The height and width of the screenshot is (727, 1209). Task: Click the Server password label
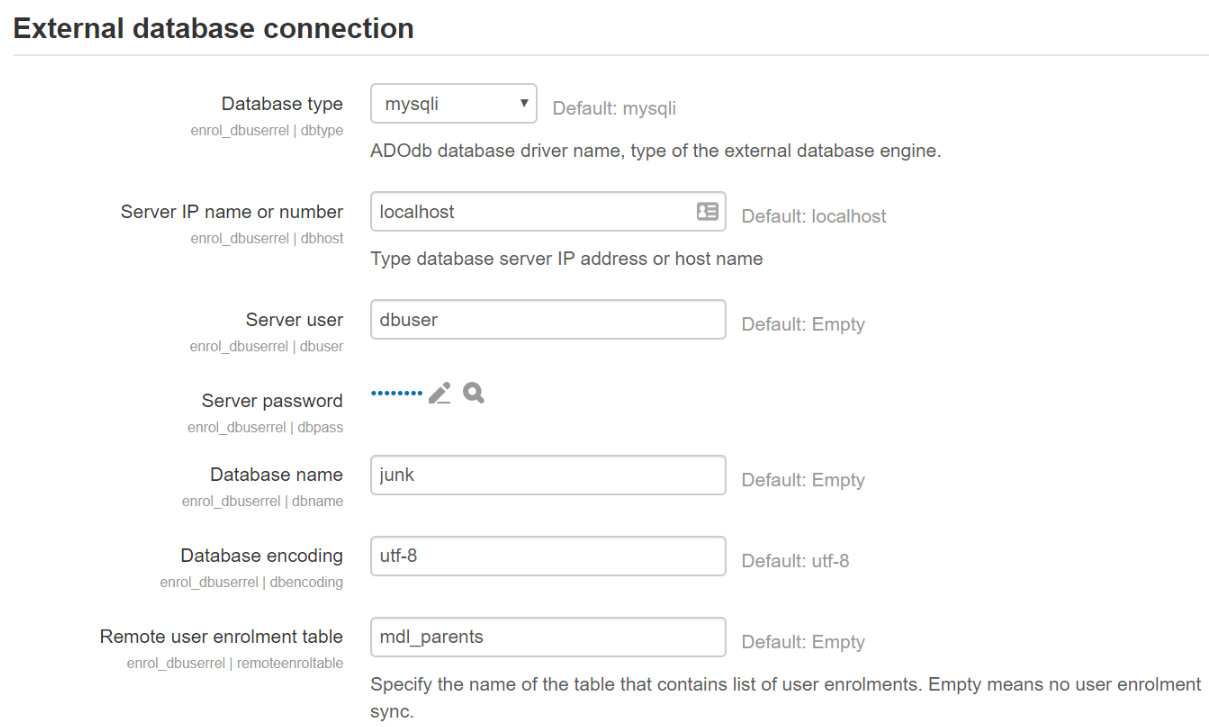tap(272, 401)
